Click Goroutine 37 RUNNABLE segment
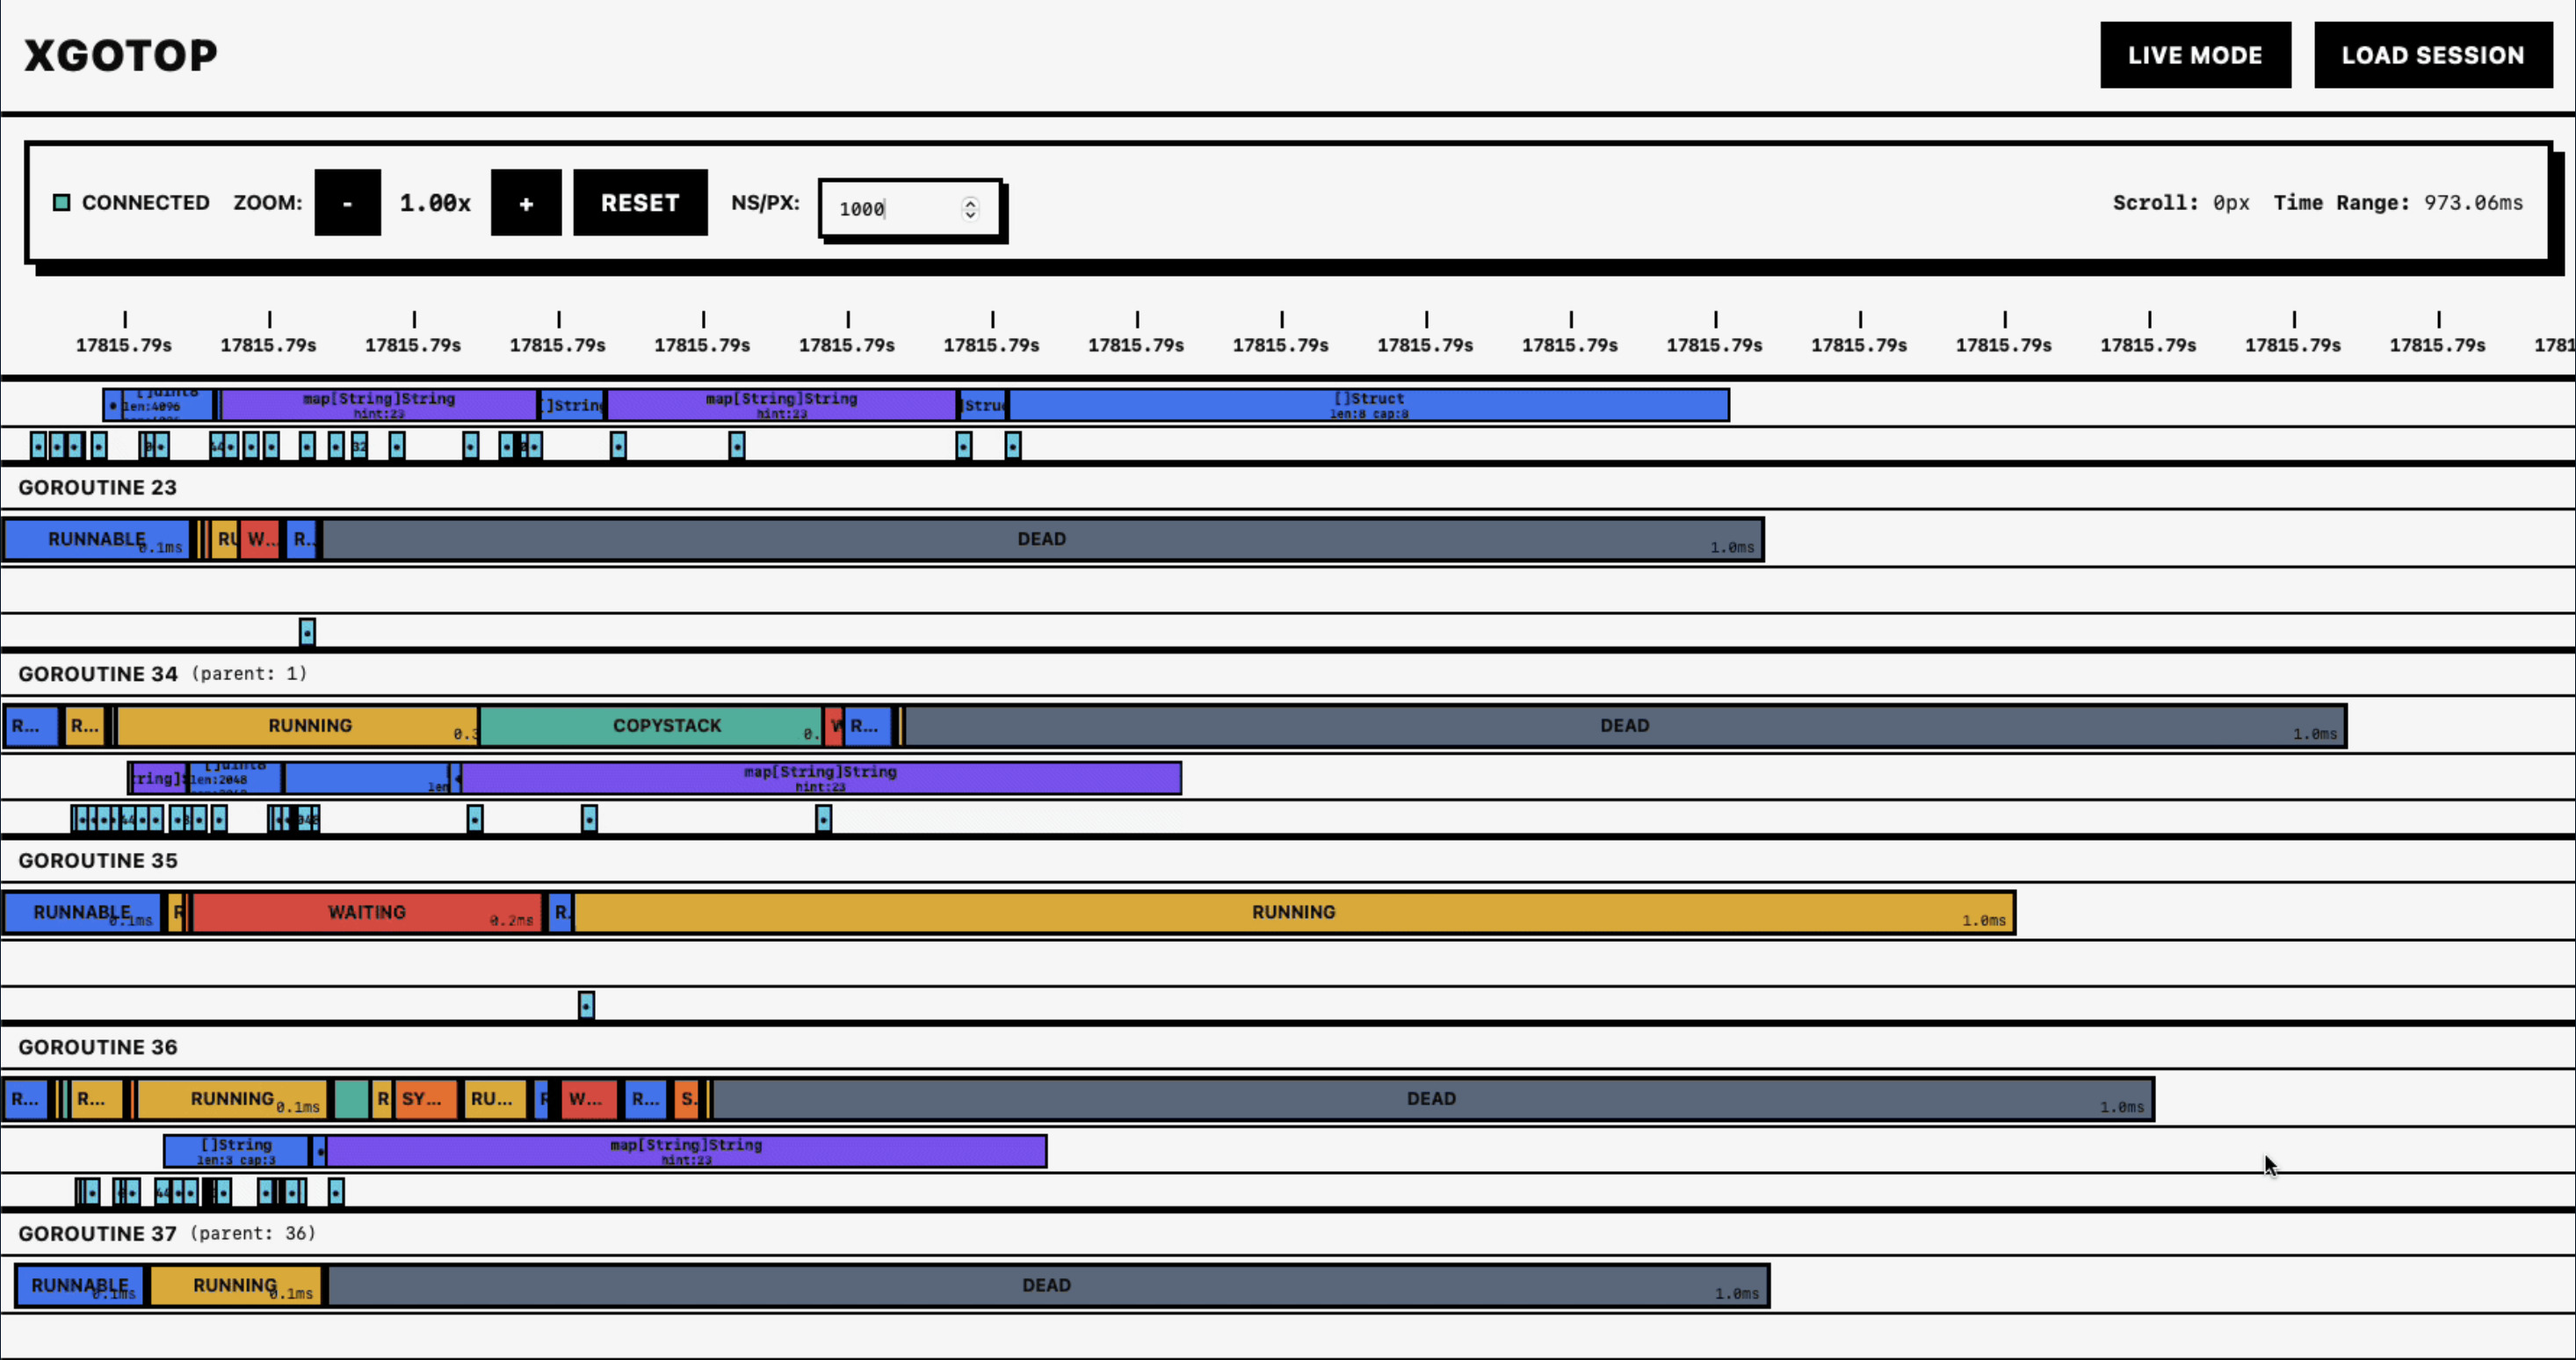Viewport: 2576px width, 1360px height. [78, 1285]
